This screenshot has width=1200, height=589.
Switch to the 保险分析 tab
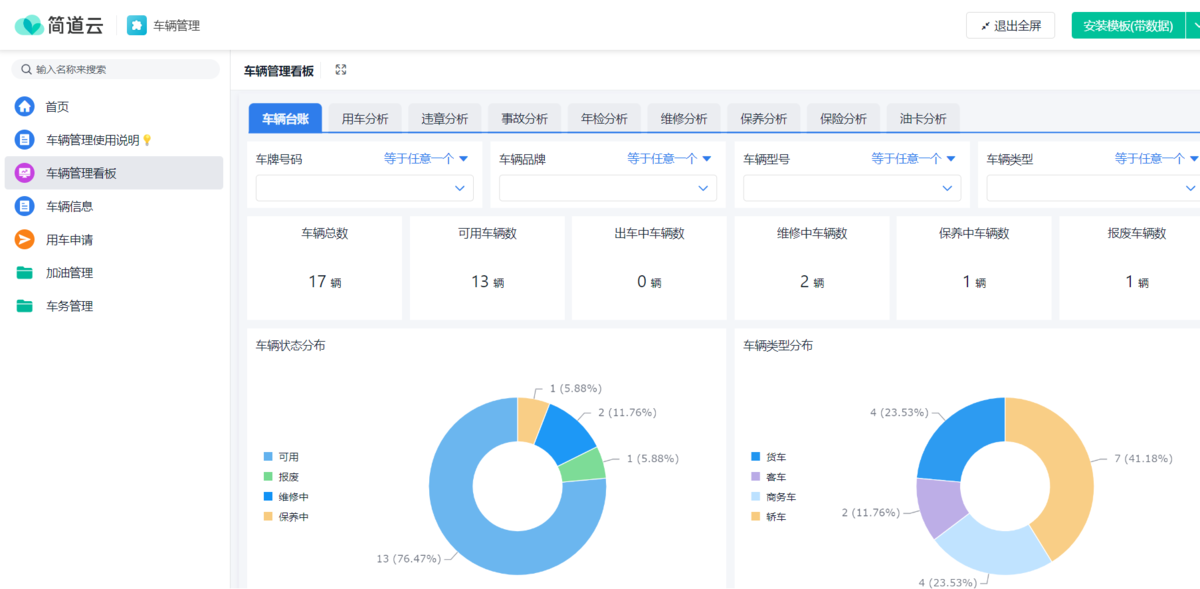point(843,117)
